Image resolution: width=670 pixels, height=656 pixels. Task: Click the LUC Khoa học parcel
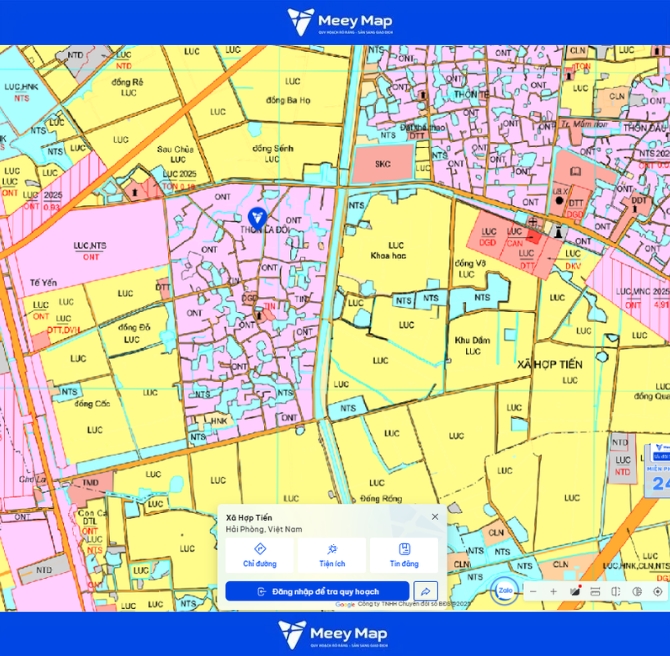tap(388, 250)
